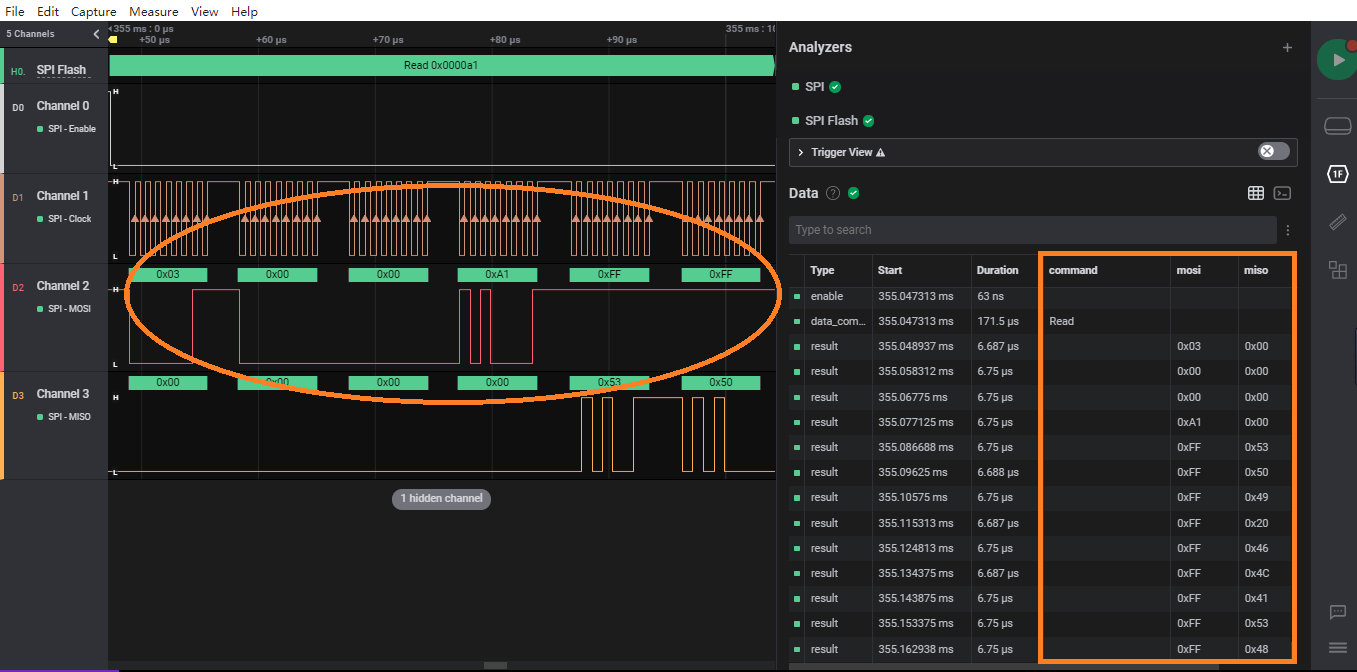
Task: Open the View menu
Action: [204, 12]
